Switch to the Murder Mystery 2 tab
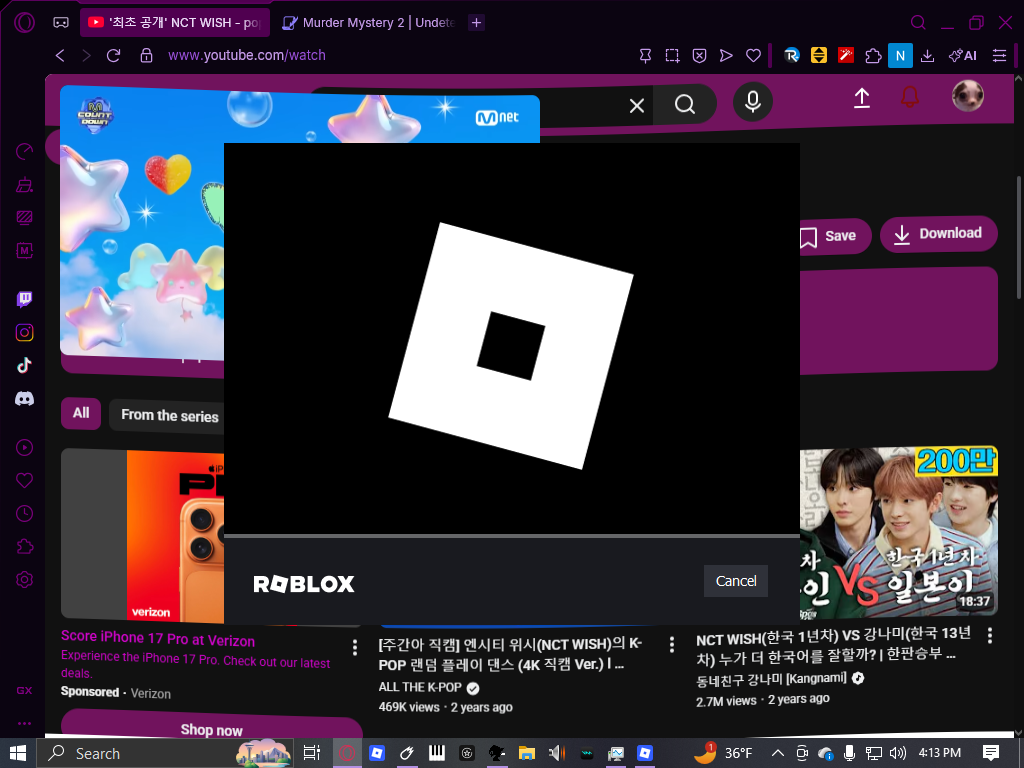The width and height of the screenshot is (1024, 768). [368, 23]
